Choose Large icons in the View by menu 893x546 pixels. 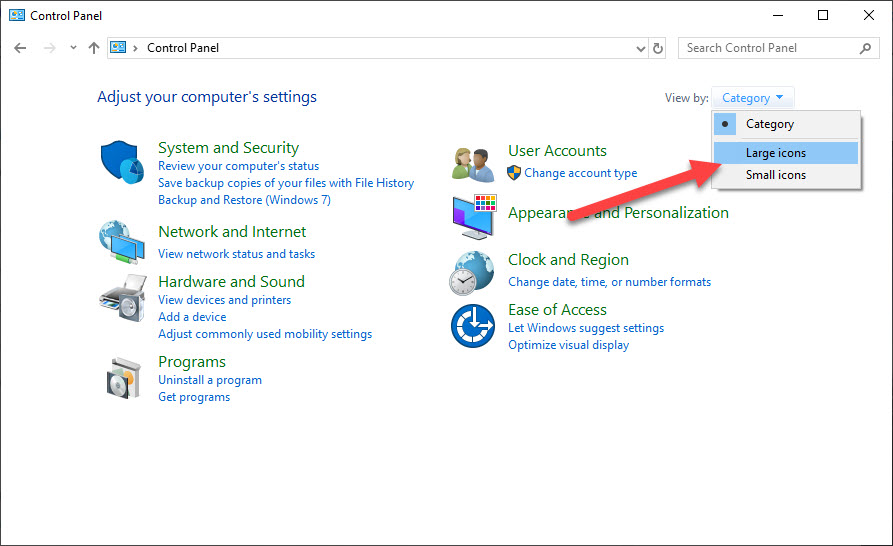coord(786,153)
